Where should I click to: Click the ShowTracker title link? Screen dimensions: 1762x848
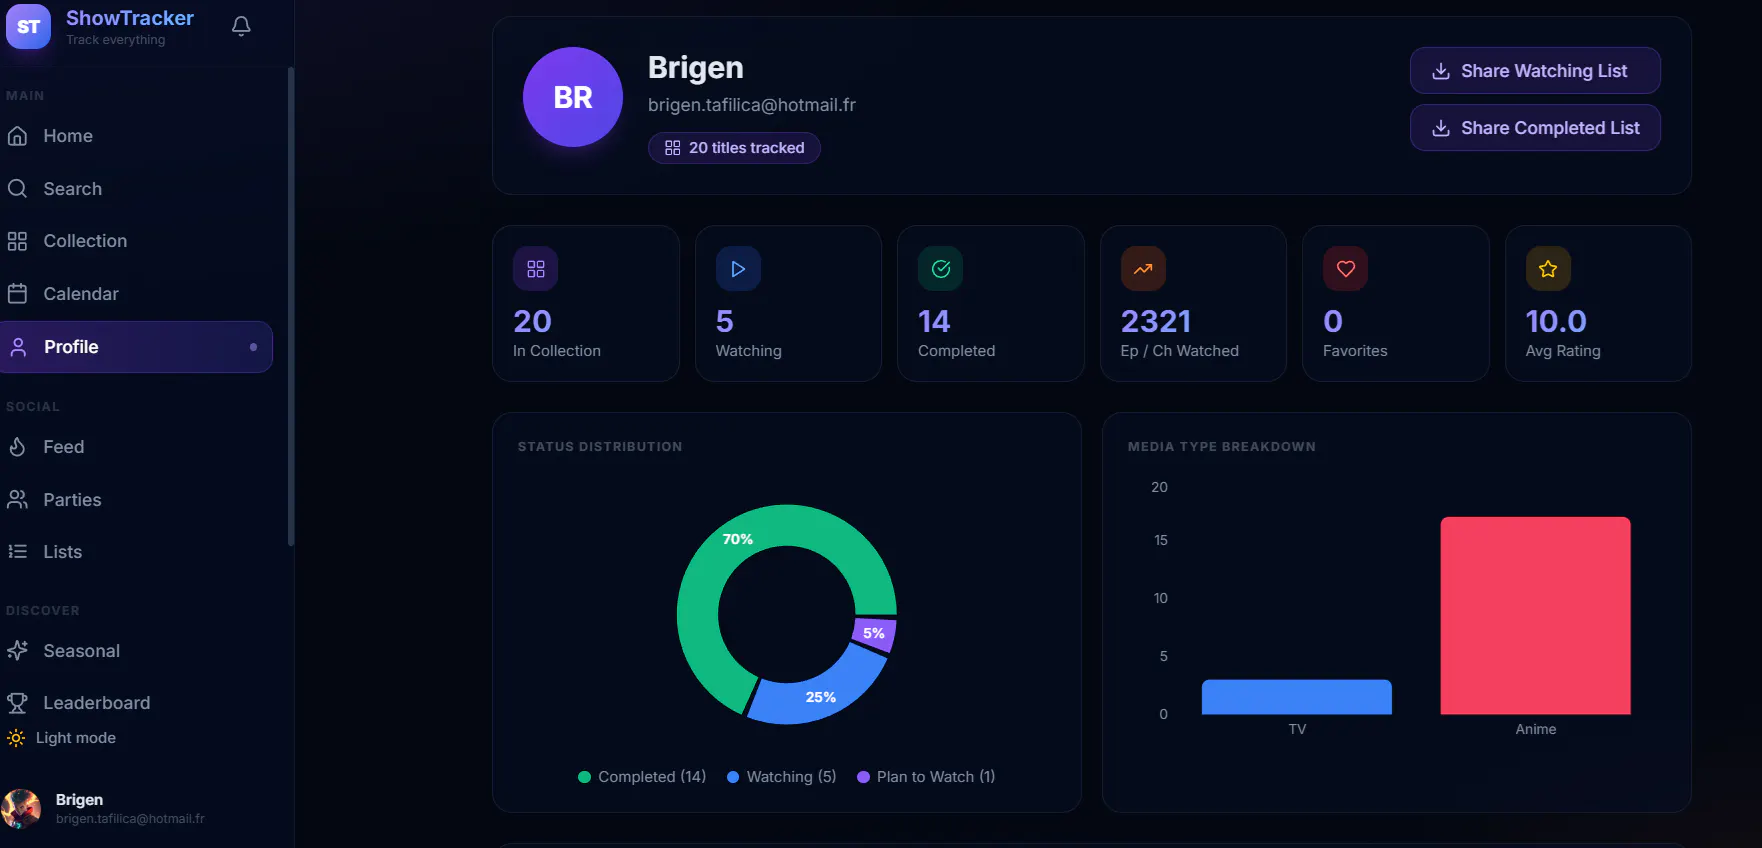tap(130, 18)
